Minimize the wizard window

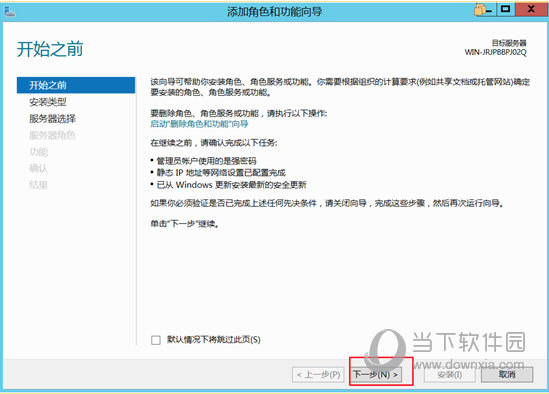click(488, 10)
